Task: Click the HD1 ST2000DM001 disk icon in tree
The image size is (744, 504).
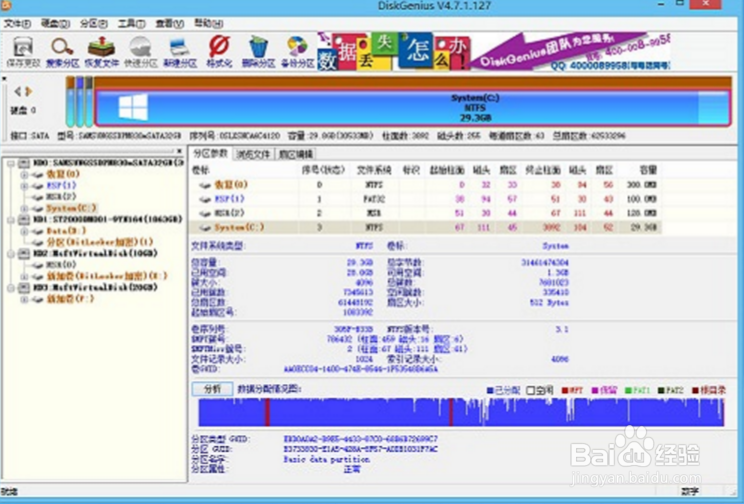Action: (24, 219)
